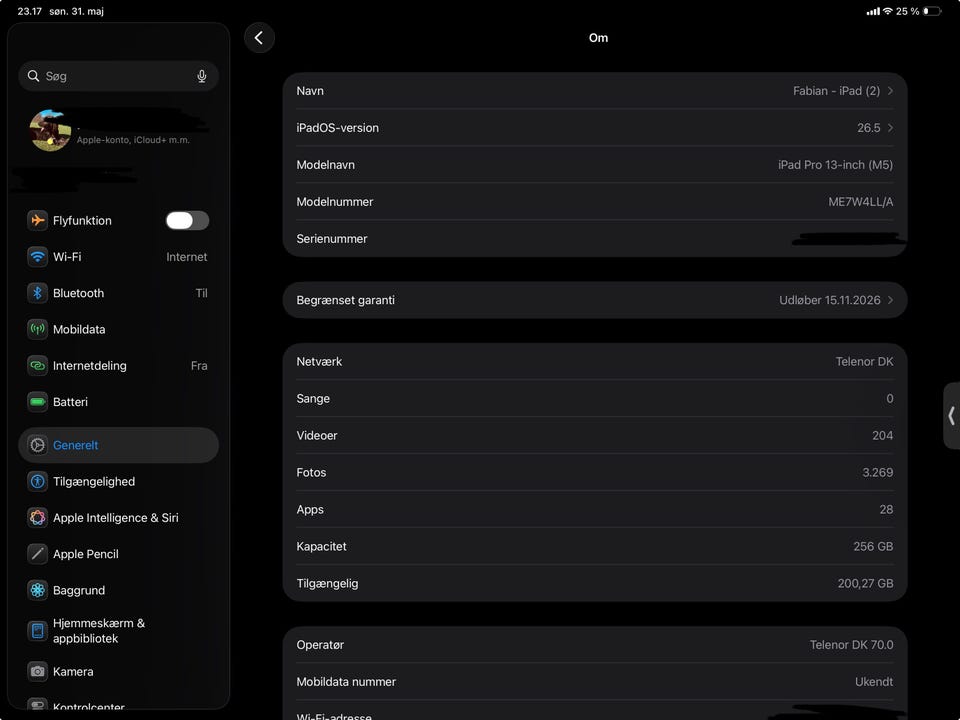The width and height of the screenshot is (960, 720).
Task: Tap the magnifying glass search icon
Action: pyautogui.click(x=33, y=76)
